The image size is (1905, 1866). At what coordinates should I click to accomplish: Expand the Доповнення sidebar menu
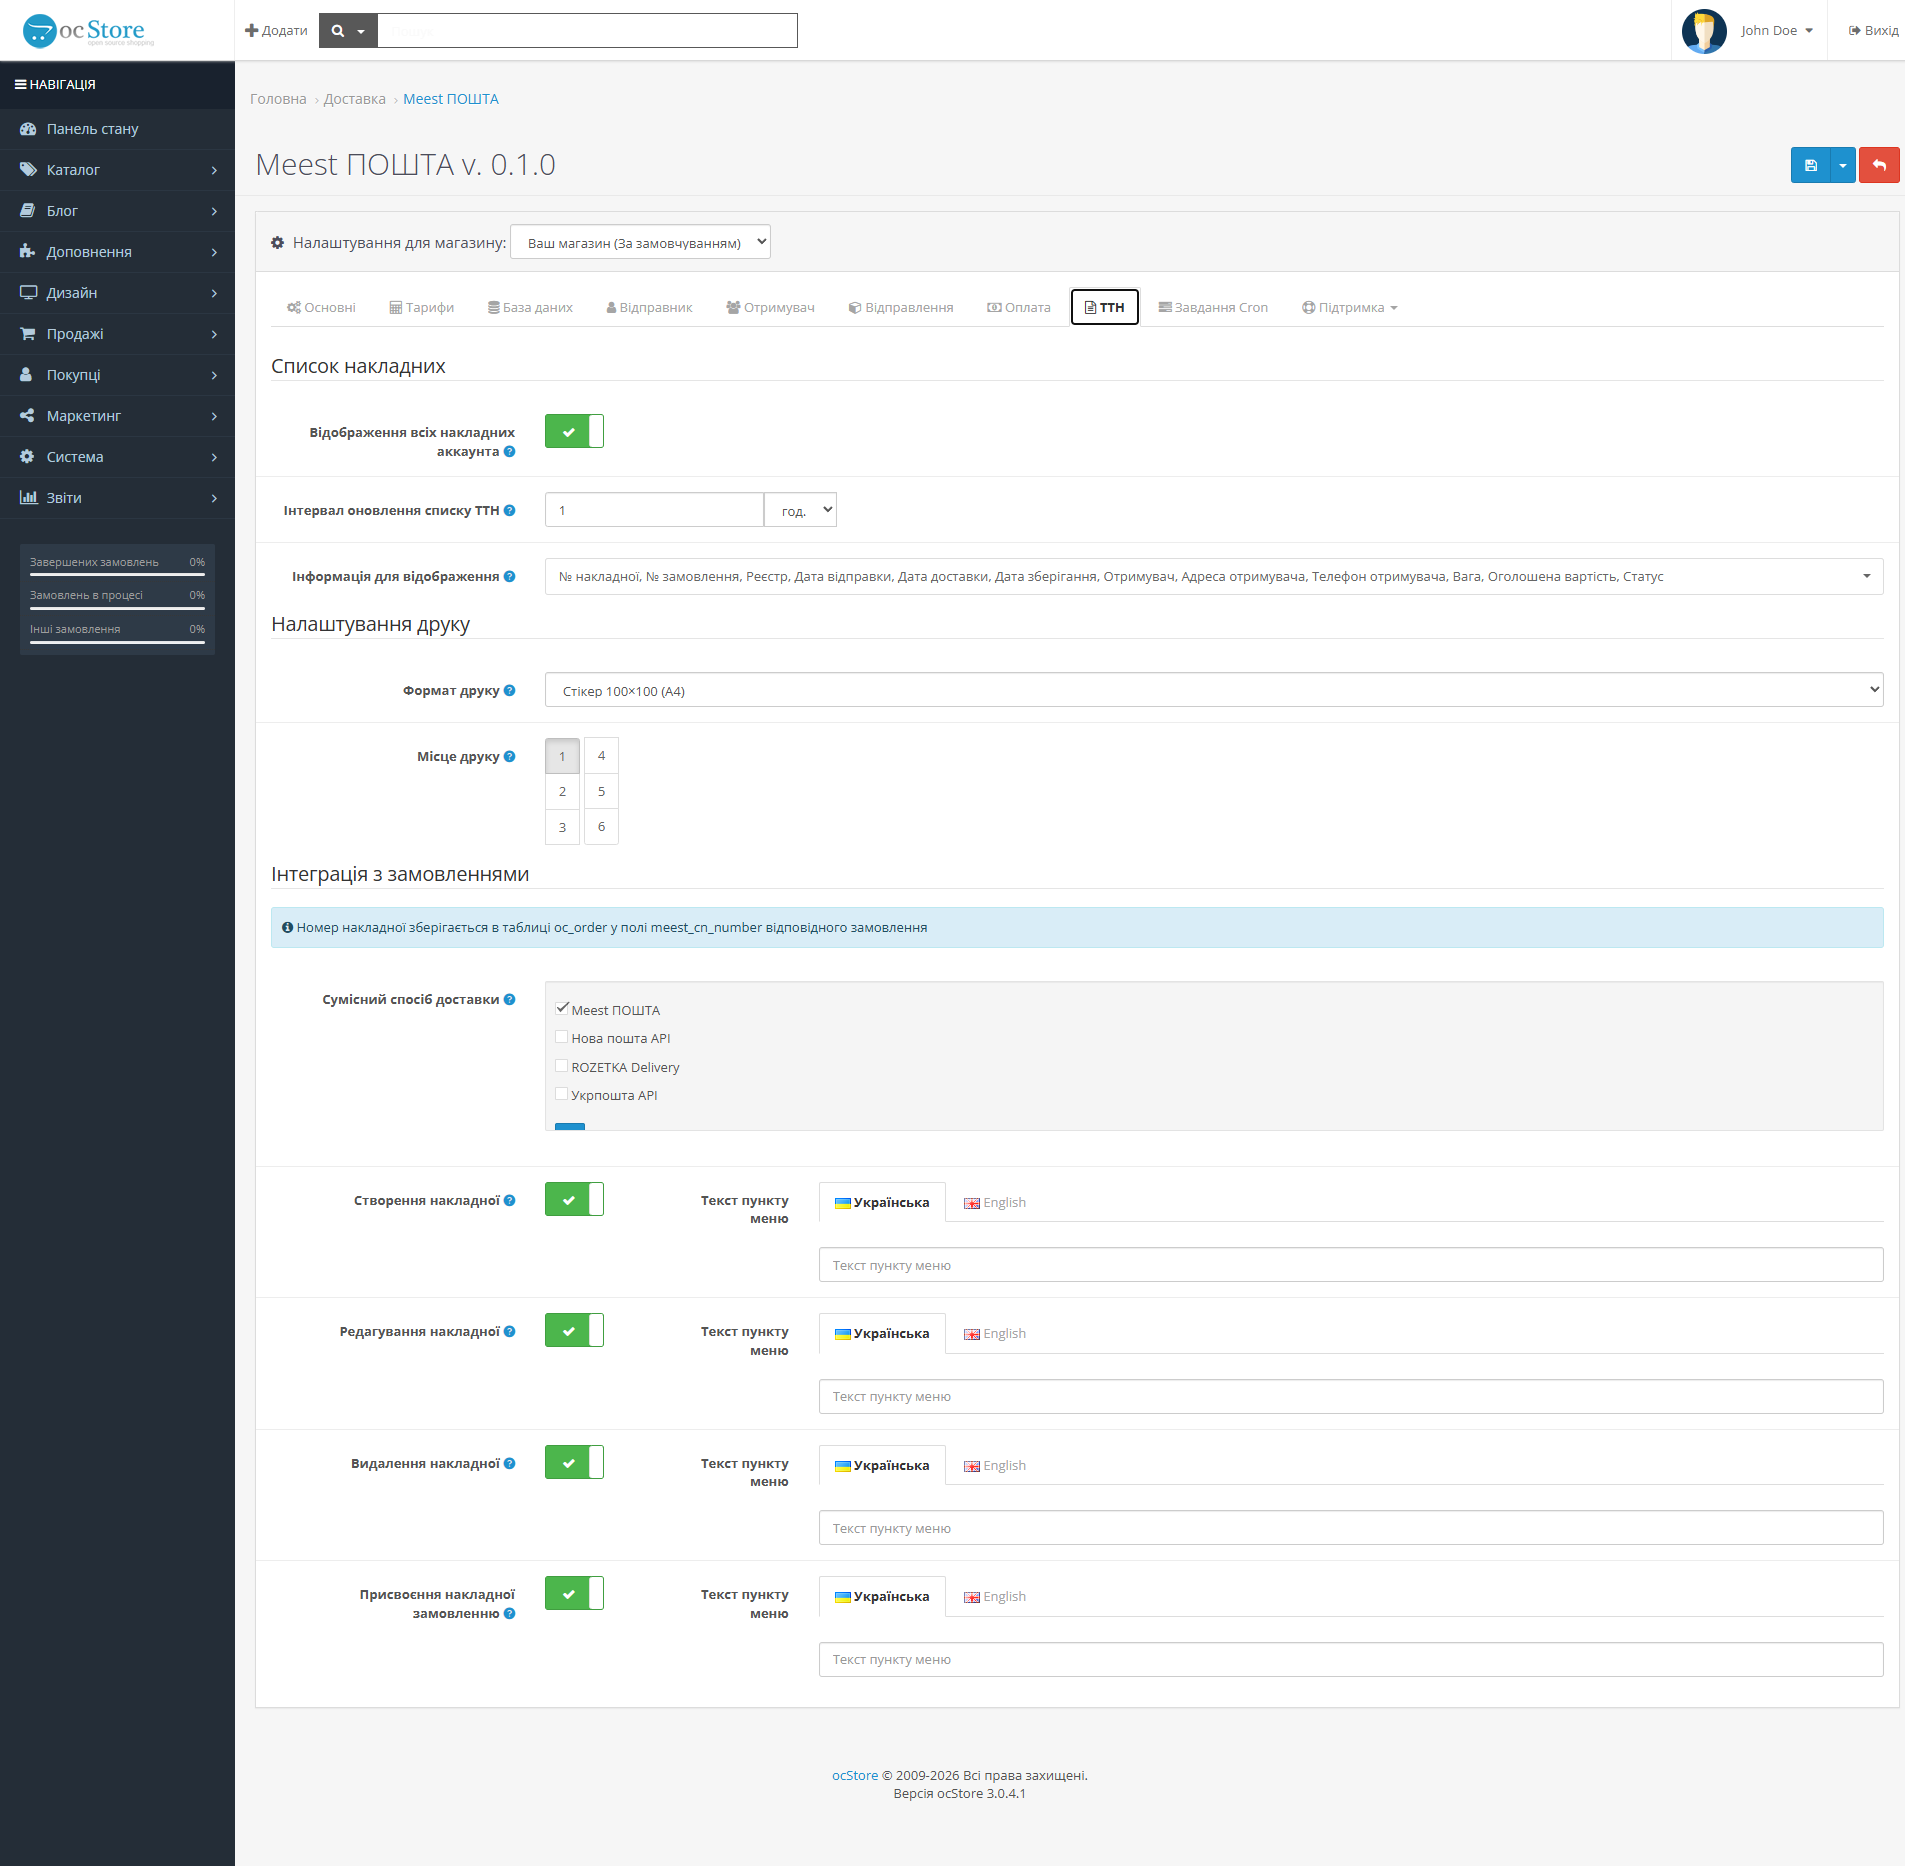click(117, 252)
